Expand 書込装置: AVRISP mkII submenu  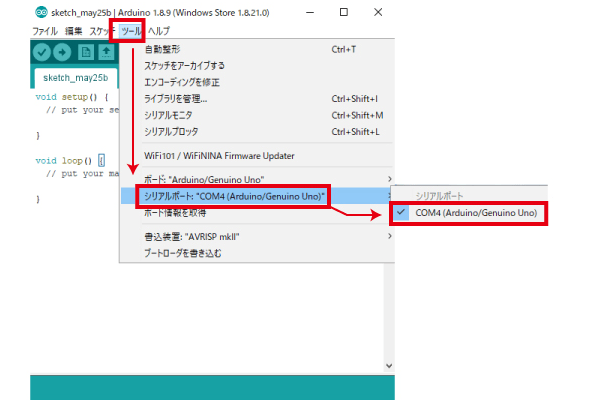click(x=257, y=237)
